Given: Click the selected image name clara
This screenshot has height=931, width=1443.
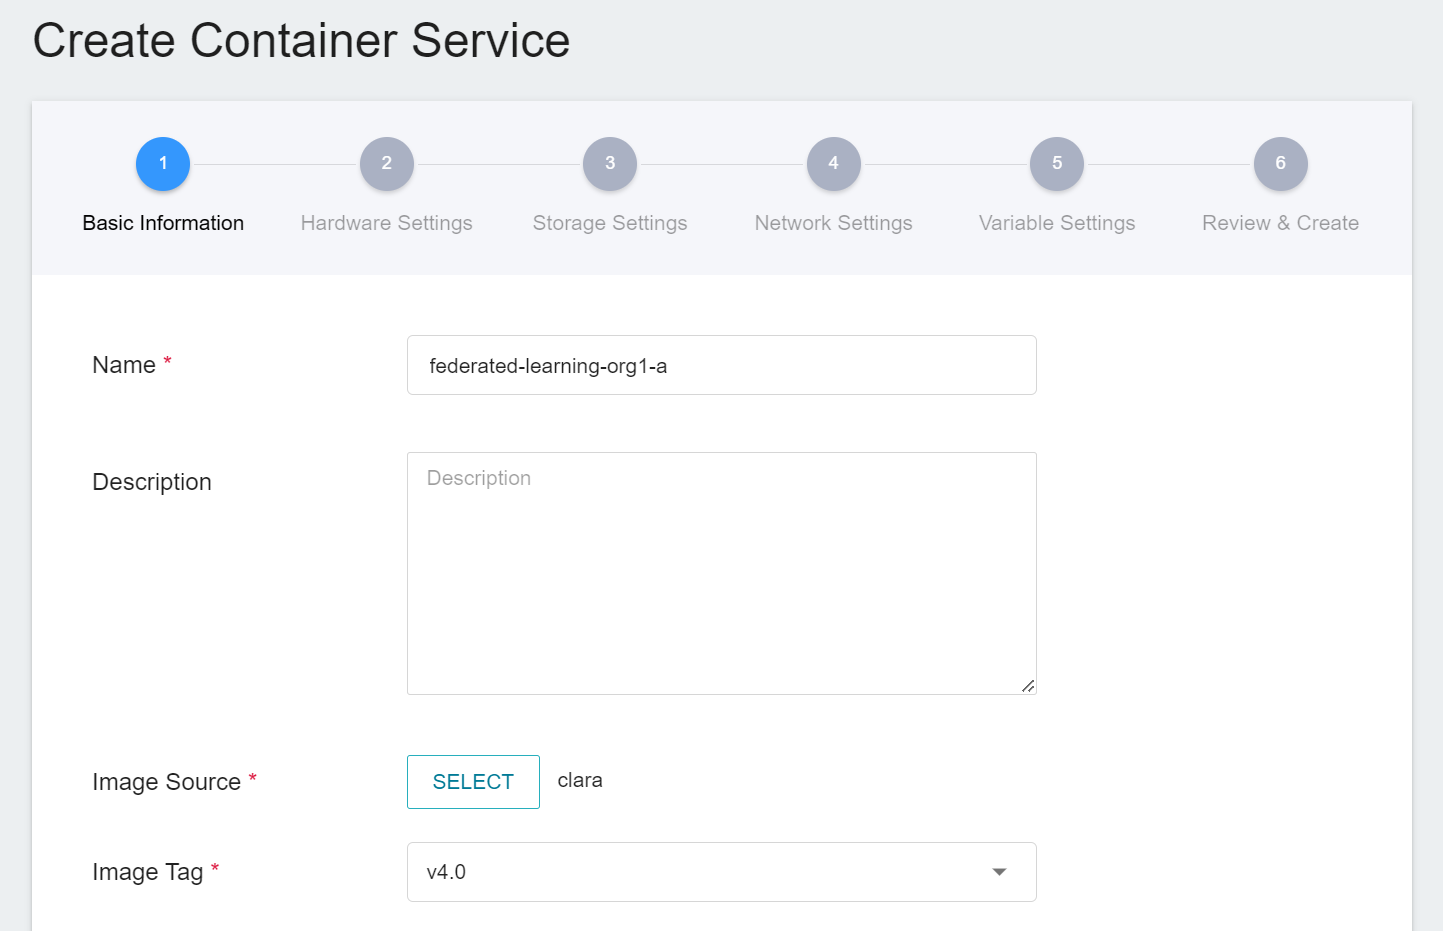Looking at the screenshot, I should 580,780.
